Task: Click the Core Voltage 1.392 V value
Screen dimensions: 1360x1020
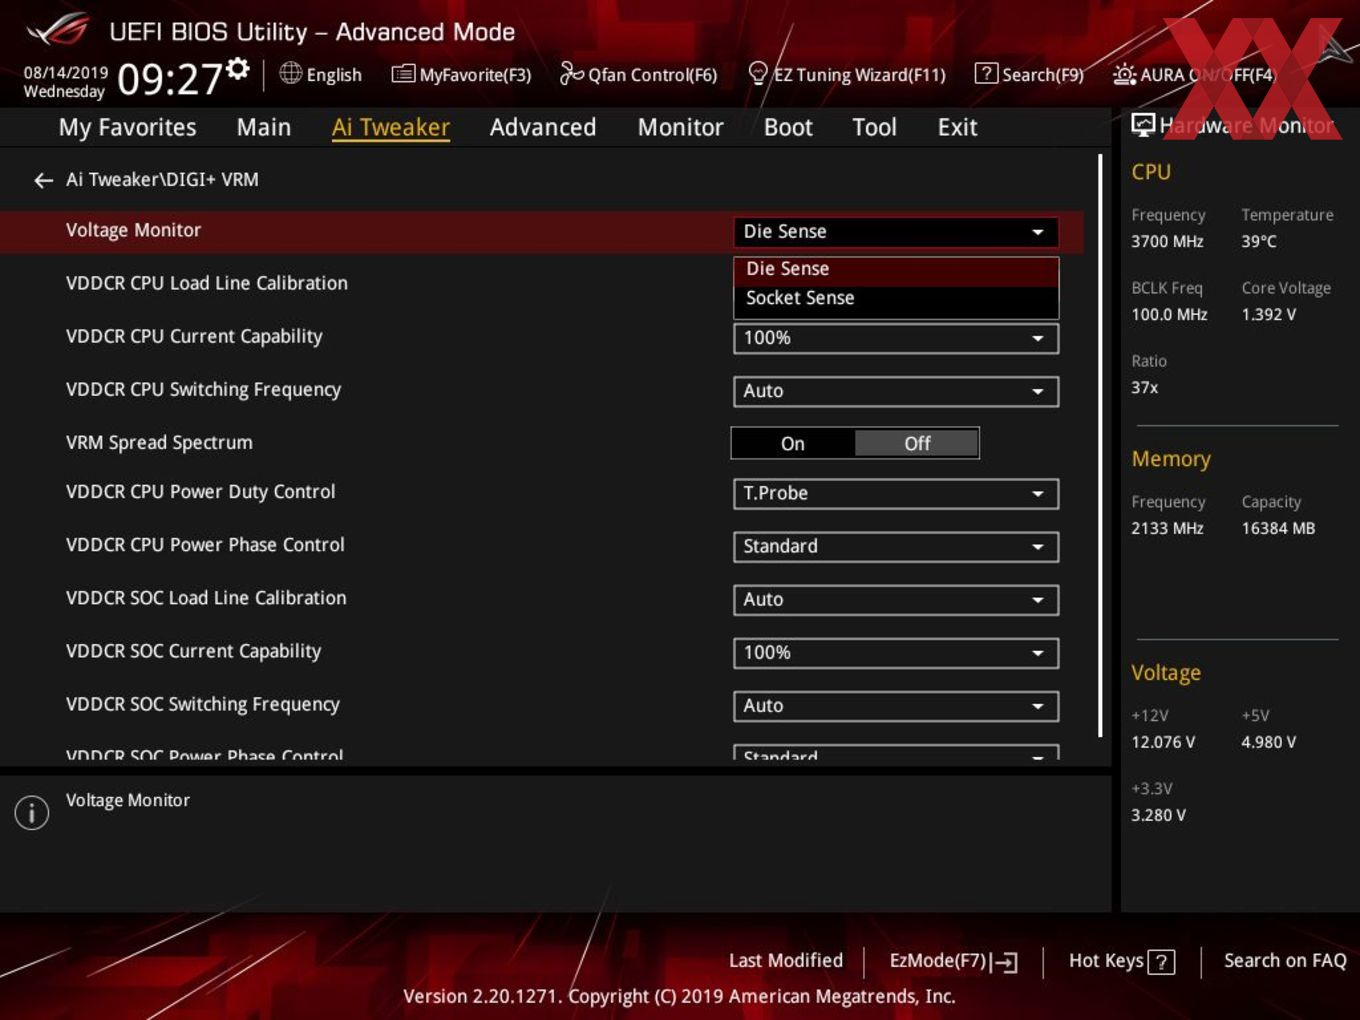Action: (1269, 315)
